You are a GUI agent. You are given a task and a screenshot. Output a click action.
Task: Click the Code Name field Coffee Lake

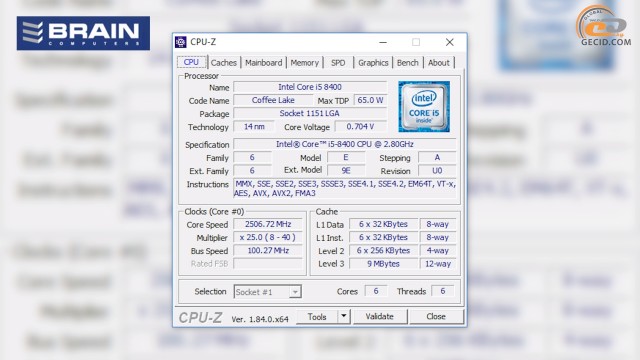tap(273, 100)
